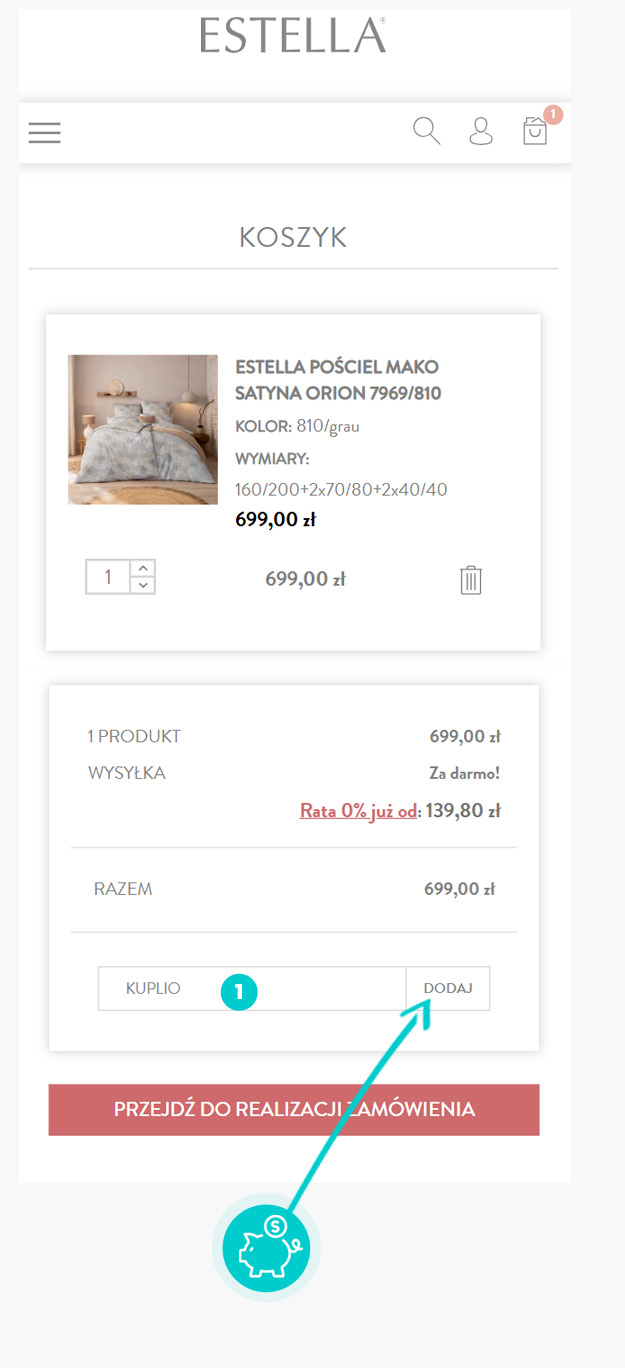Click the KOSZYK page heading

(x=293, y=238)
